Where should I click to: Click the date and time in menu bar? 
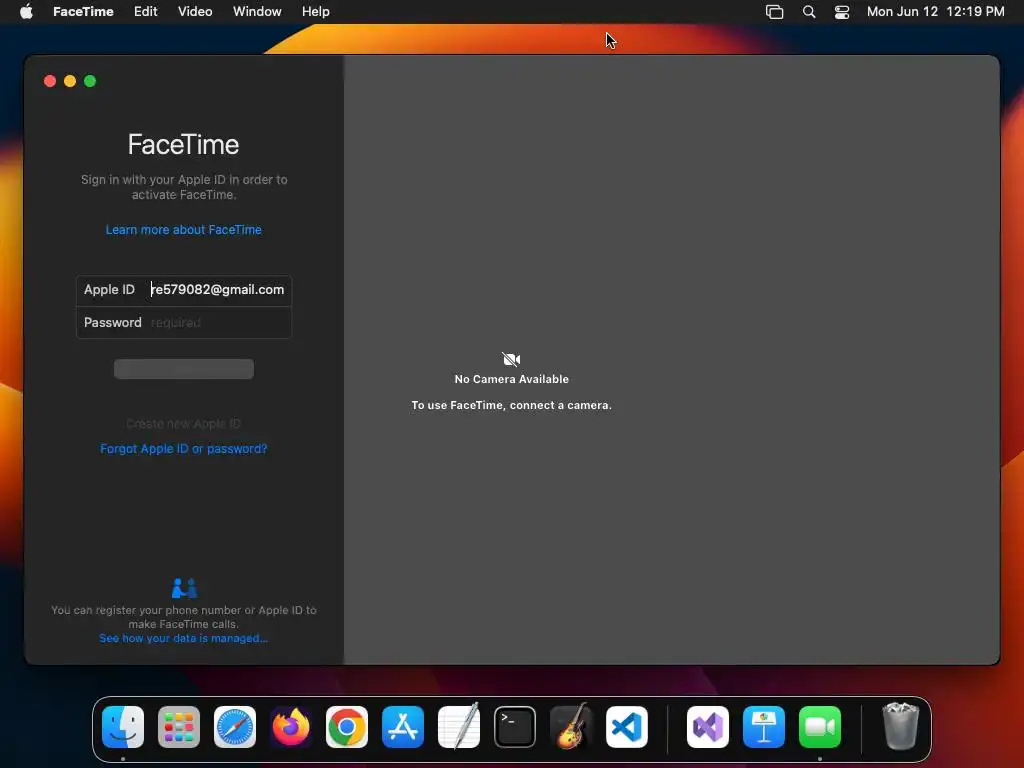pos(935,12)
